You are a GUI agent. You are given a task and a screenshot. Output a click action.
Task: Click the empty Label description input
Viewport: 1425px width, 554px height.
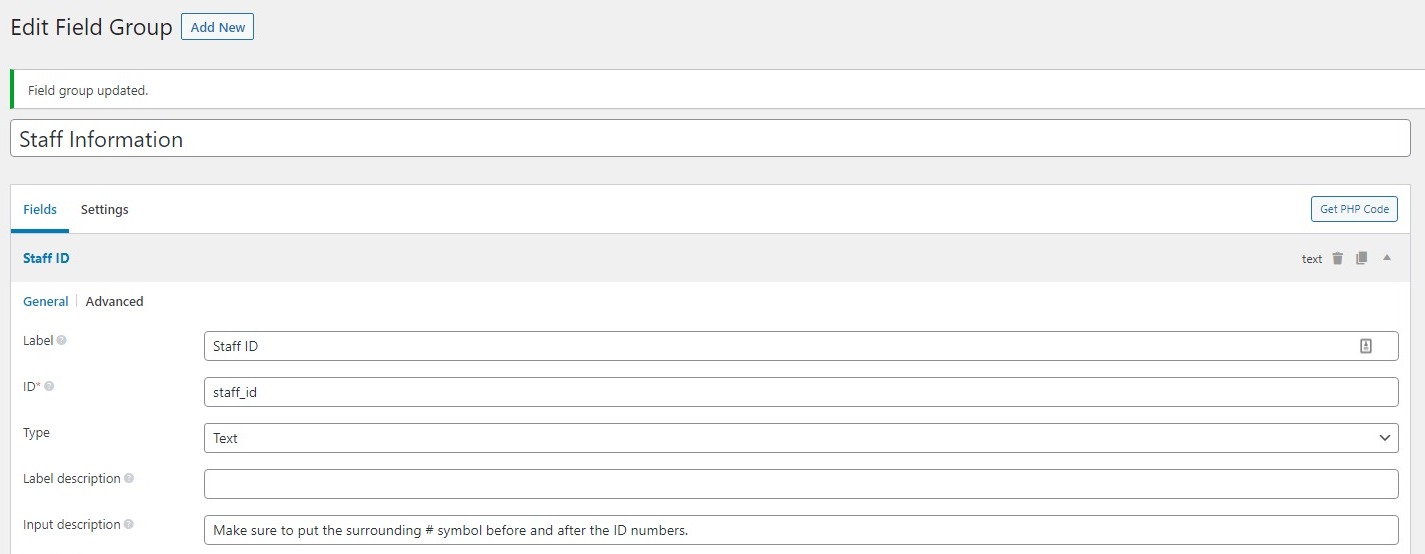pos(801,484)
